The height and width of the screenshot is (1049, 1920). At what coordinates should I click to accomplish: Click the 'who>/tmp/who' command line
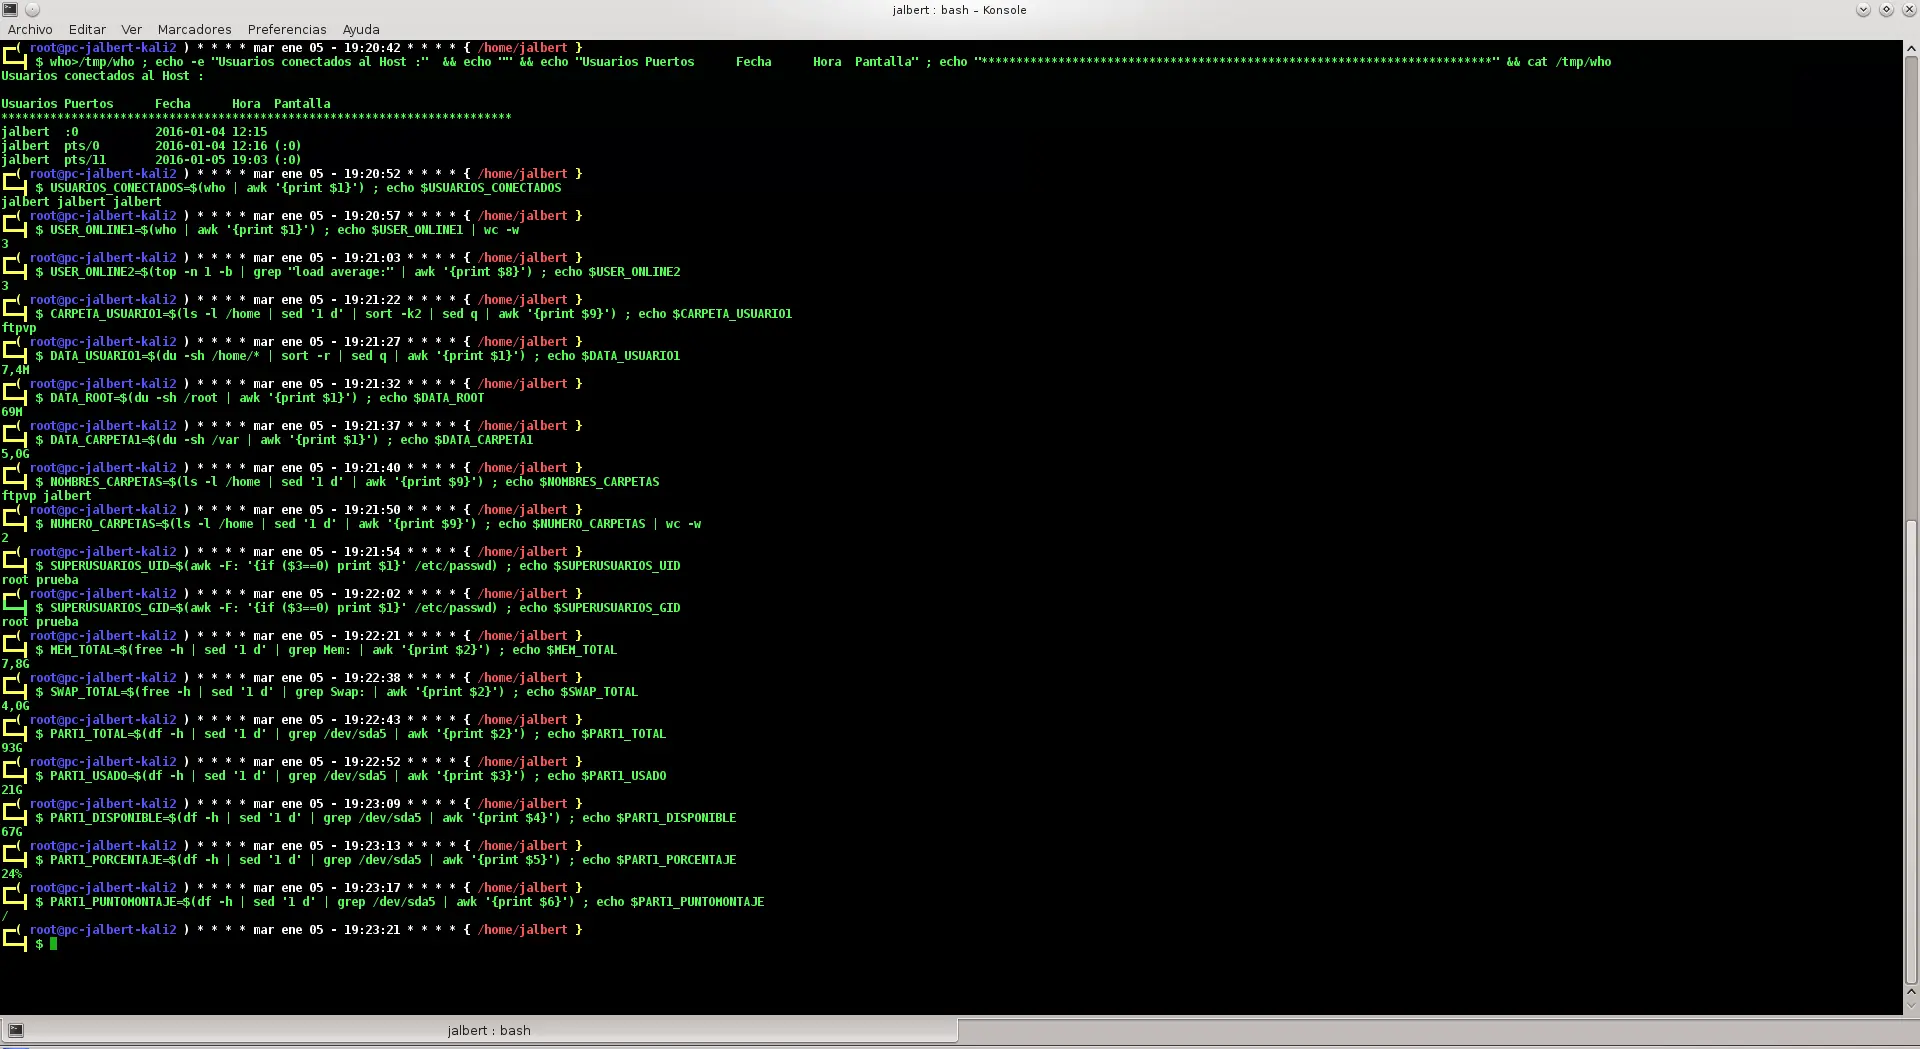(x=823, y=62)
